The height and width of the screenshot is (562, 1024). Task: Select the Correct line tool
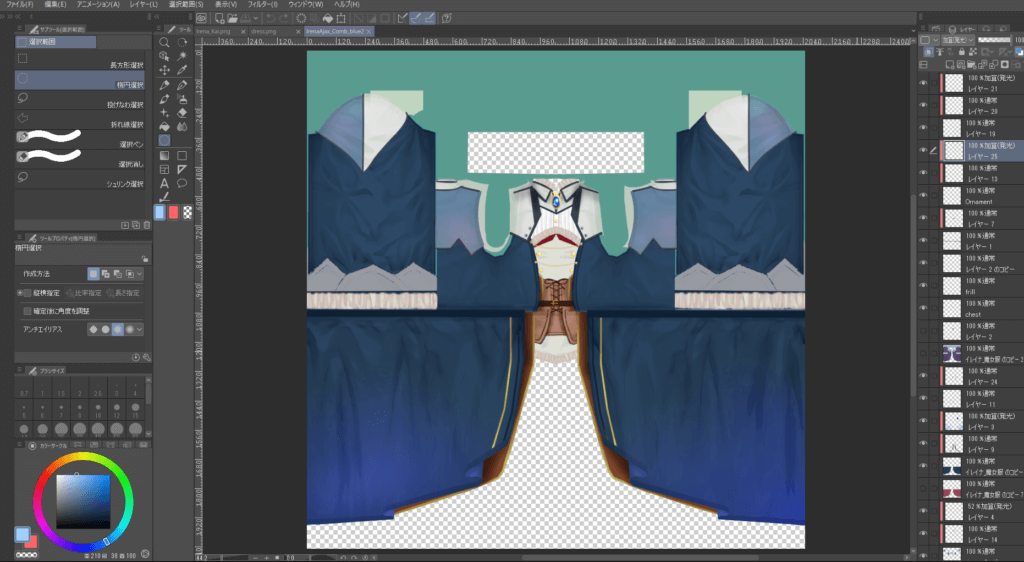coord(165,196)
